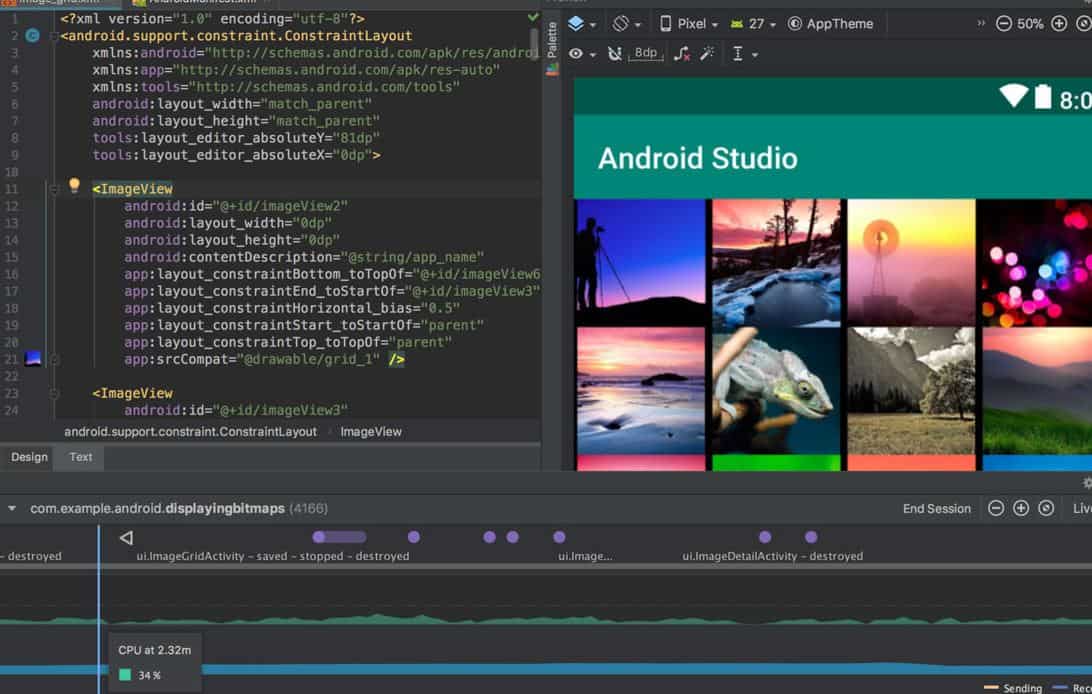Viewport: 1092px width, 694px height.
Task: Click the green checkmark inspection indicator
Action: pos(533,17)
